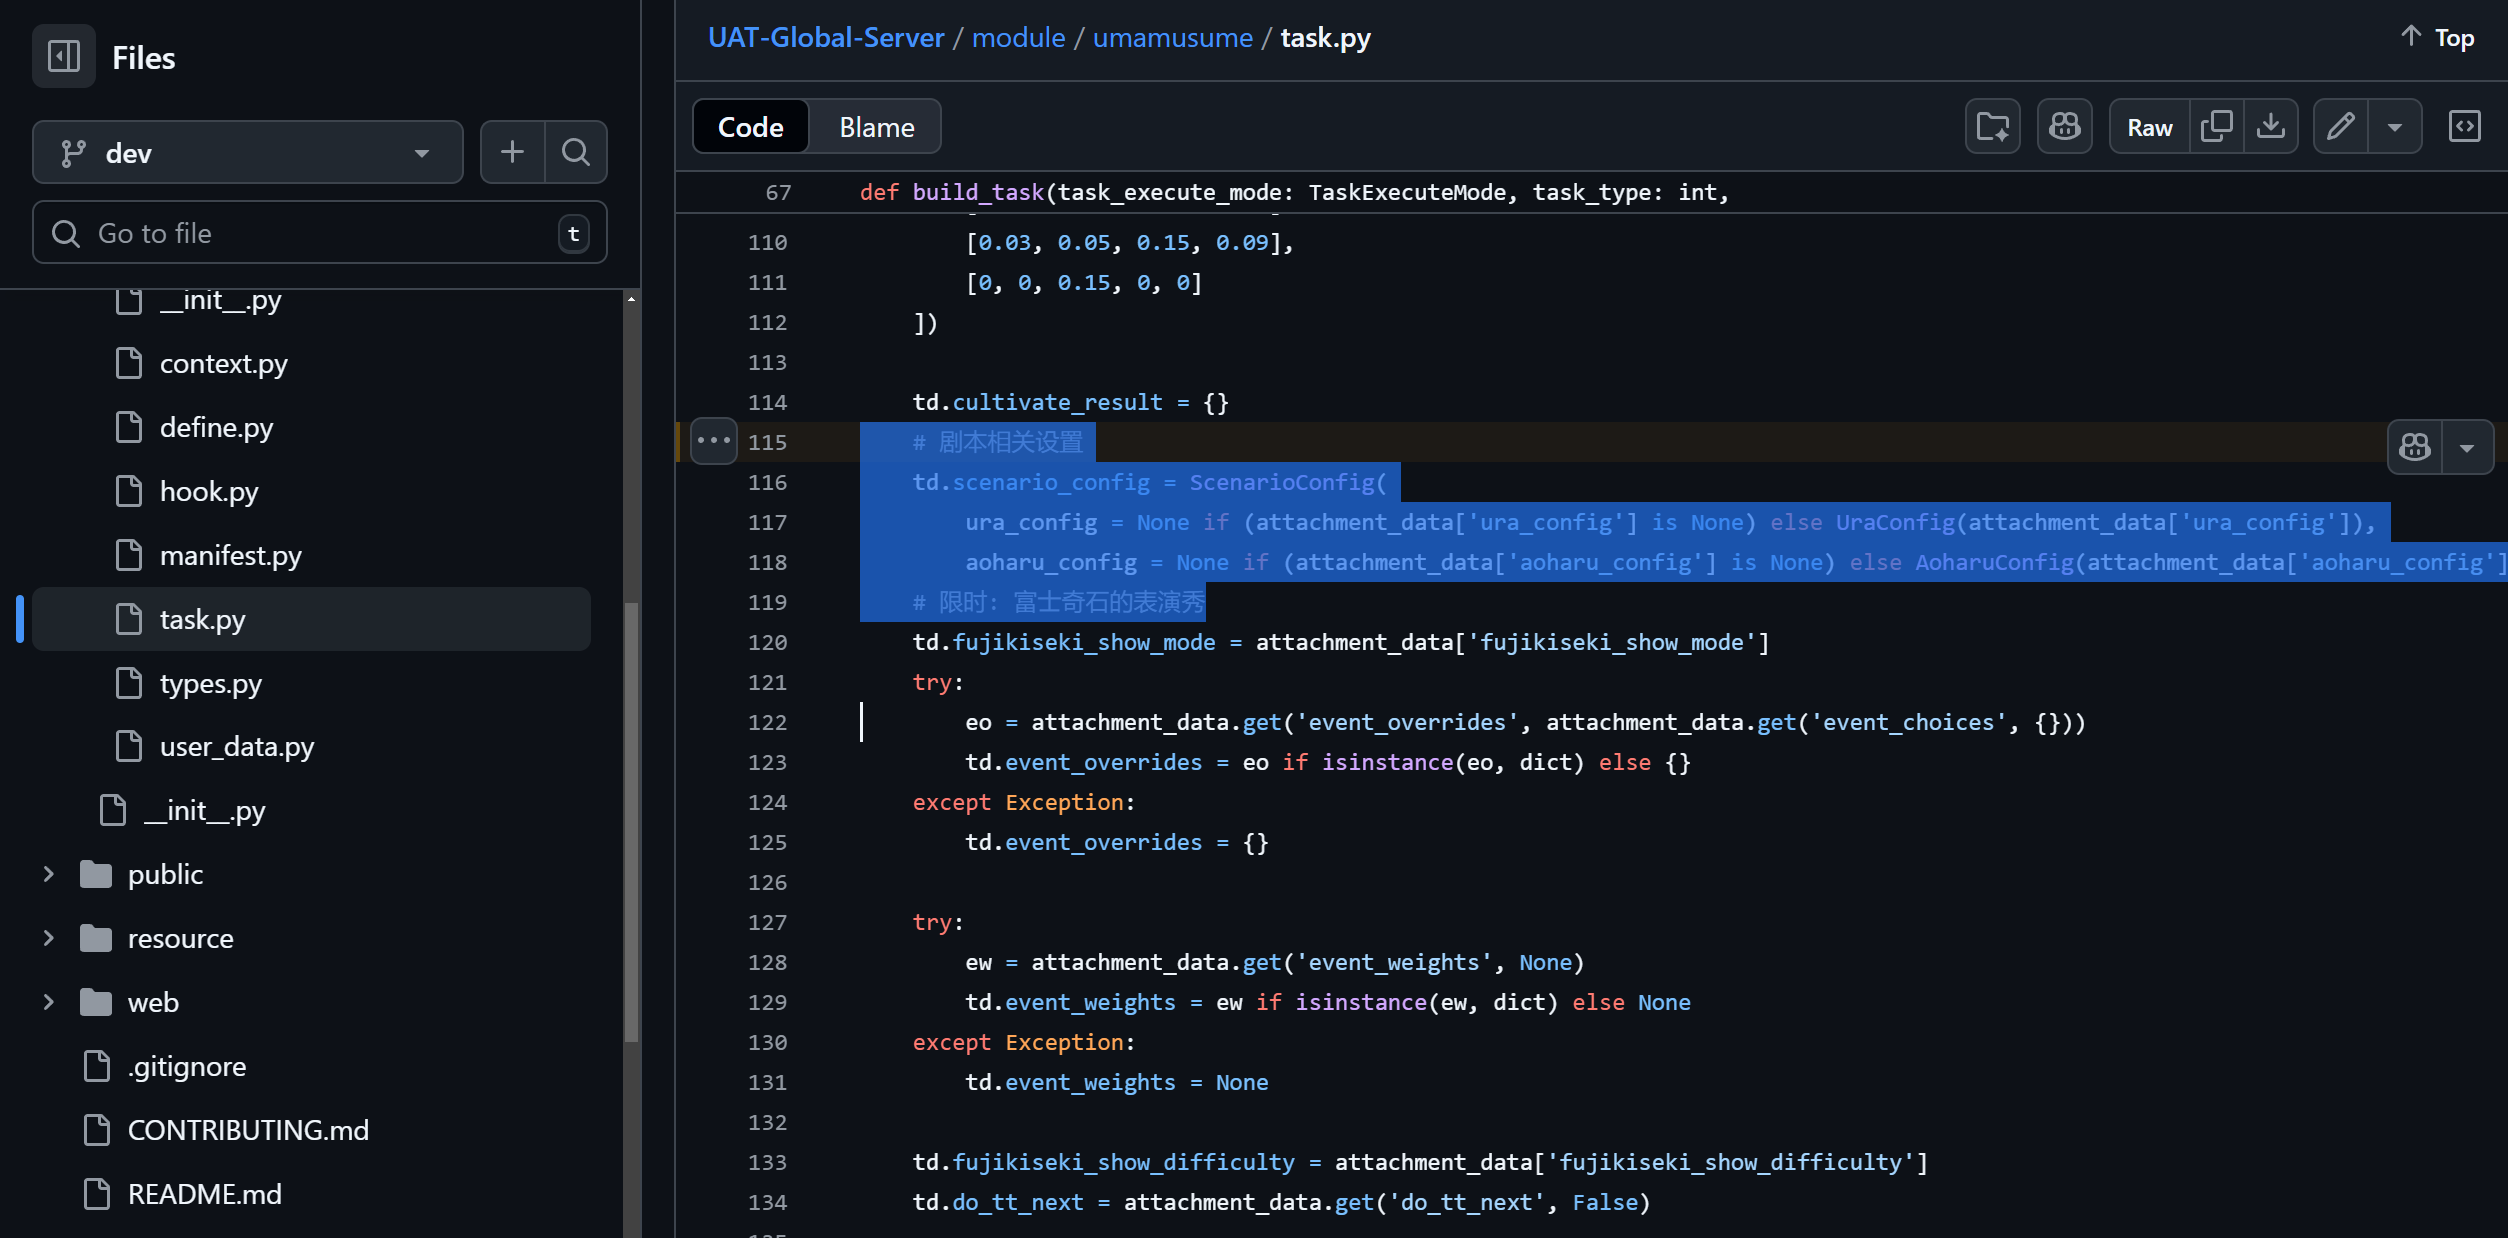
Task: Open more edit options dropdown arrow
Action: (2395, 127)
